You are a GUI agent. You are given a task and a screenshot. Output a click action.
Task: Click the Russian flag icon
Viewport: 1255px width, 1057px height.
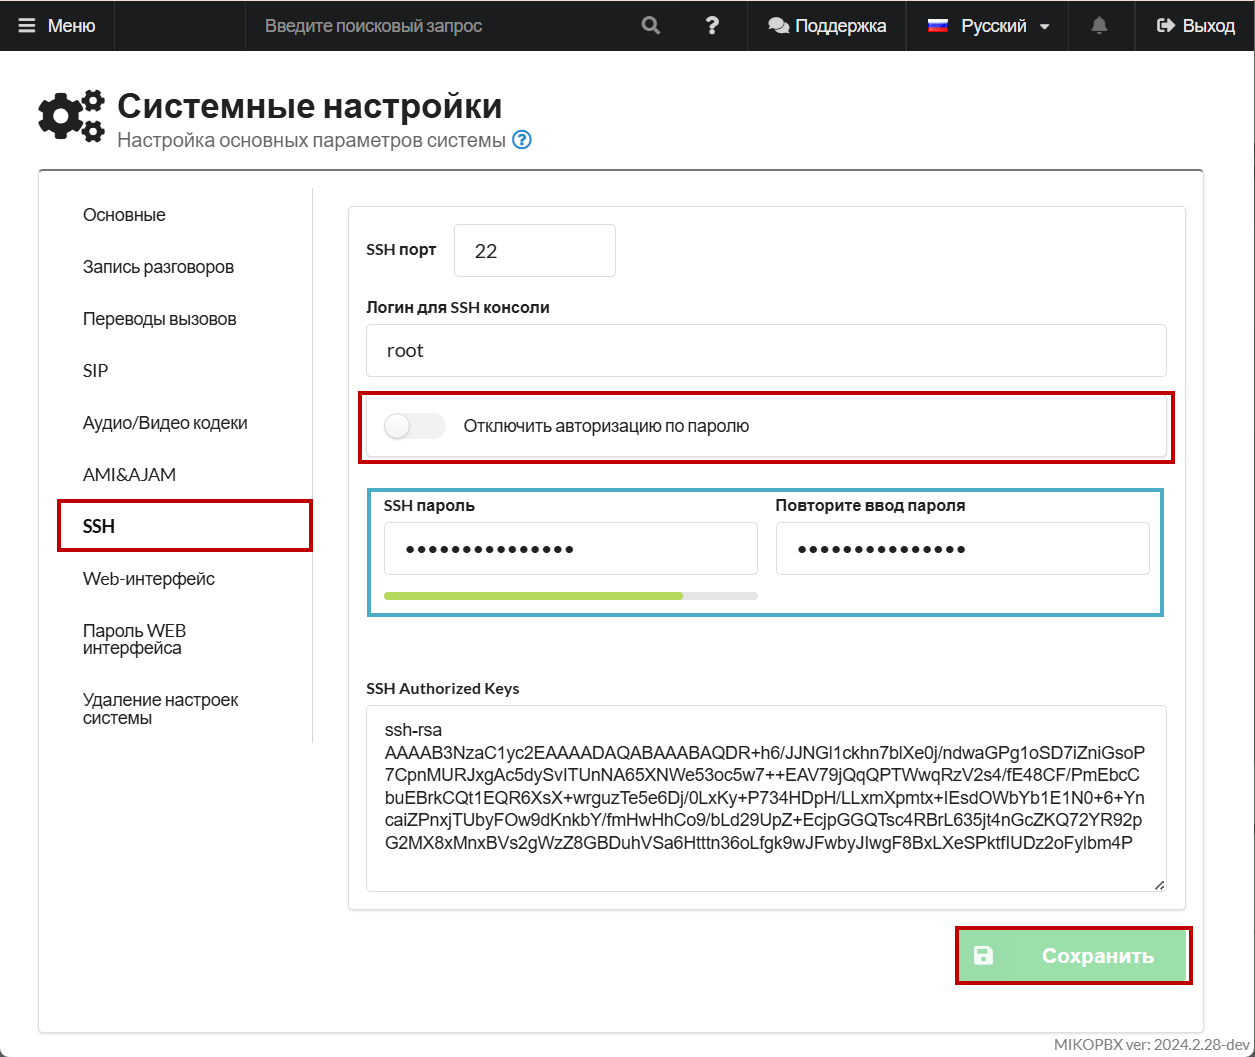[938, 26]
